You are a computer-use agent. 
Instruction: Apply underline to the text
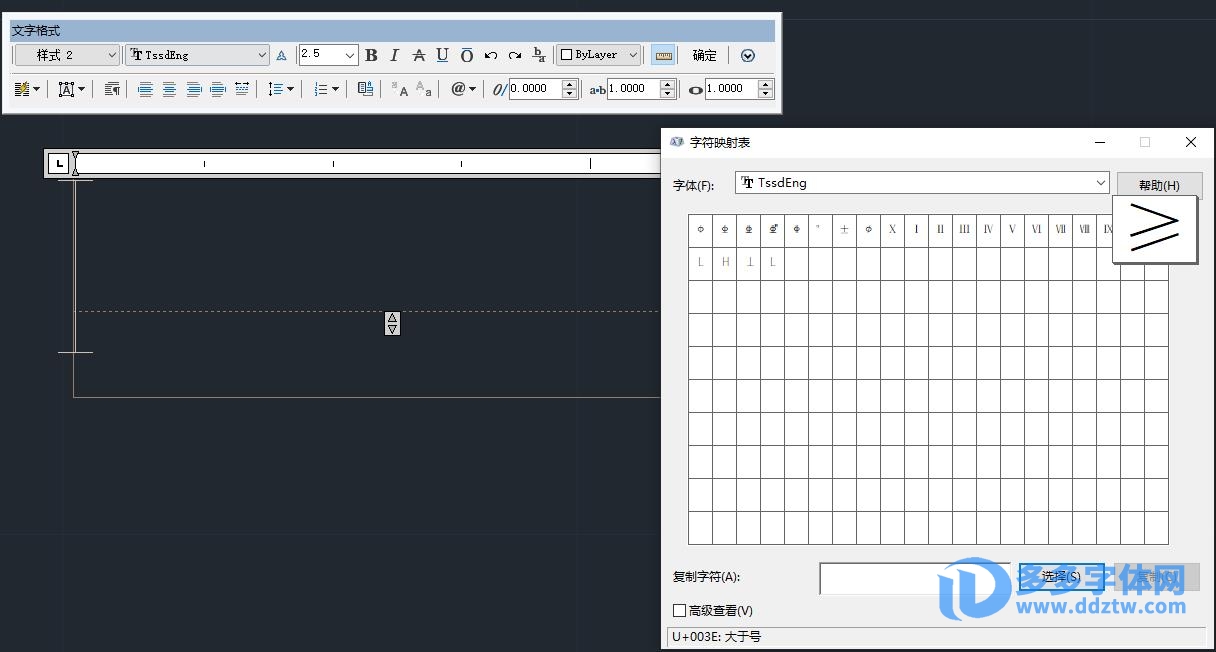click(x=442, y=56)
